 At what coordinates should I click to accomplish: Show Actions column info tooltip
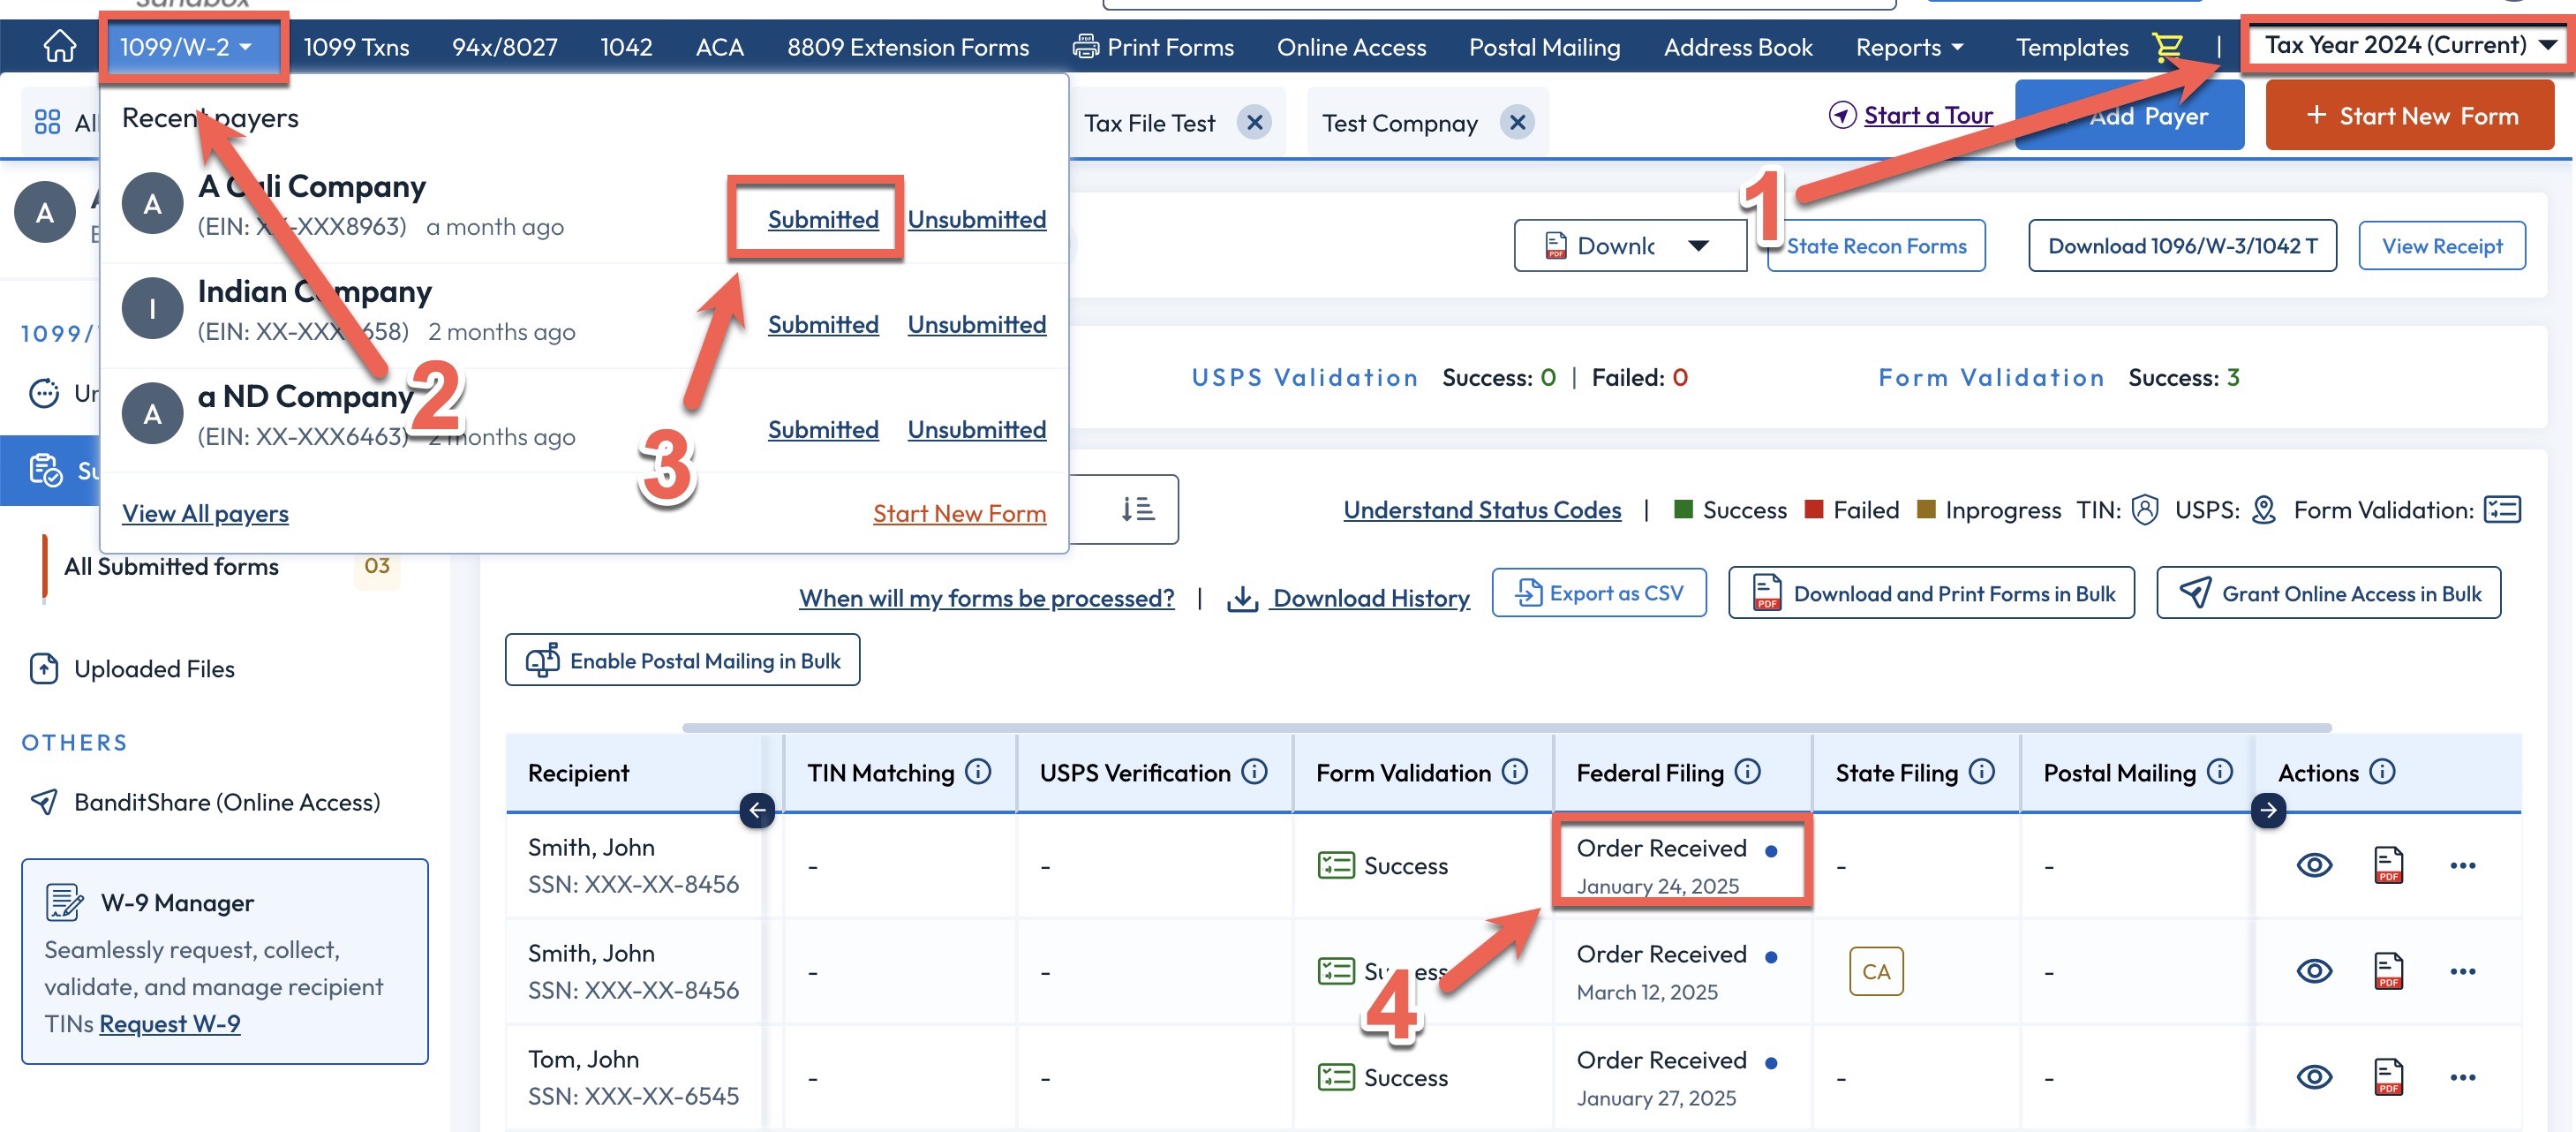pos(2383,772)
